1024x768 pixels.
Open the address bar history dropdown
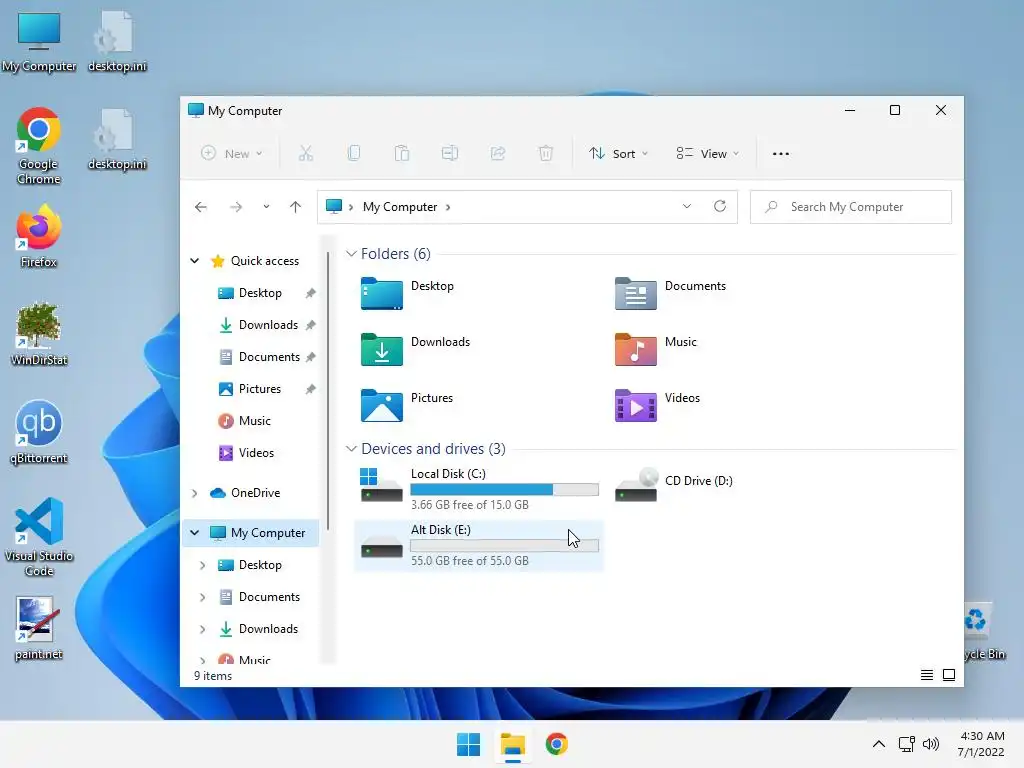pos(686,206)
